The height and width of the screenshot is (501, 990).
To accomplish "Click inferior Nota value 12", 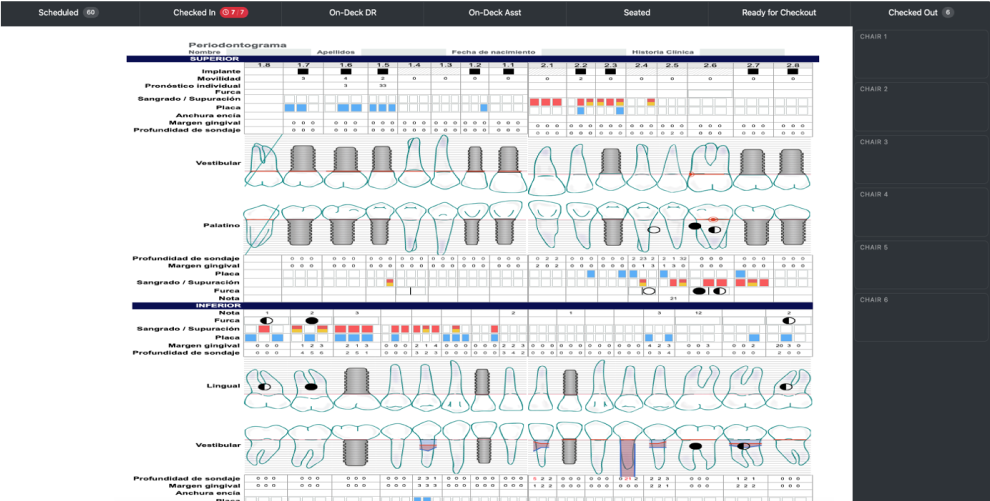I will [700, 313].
